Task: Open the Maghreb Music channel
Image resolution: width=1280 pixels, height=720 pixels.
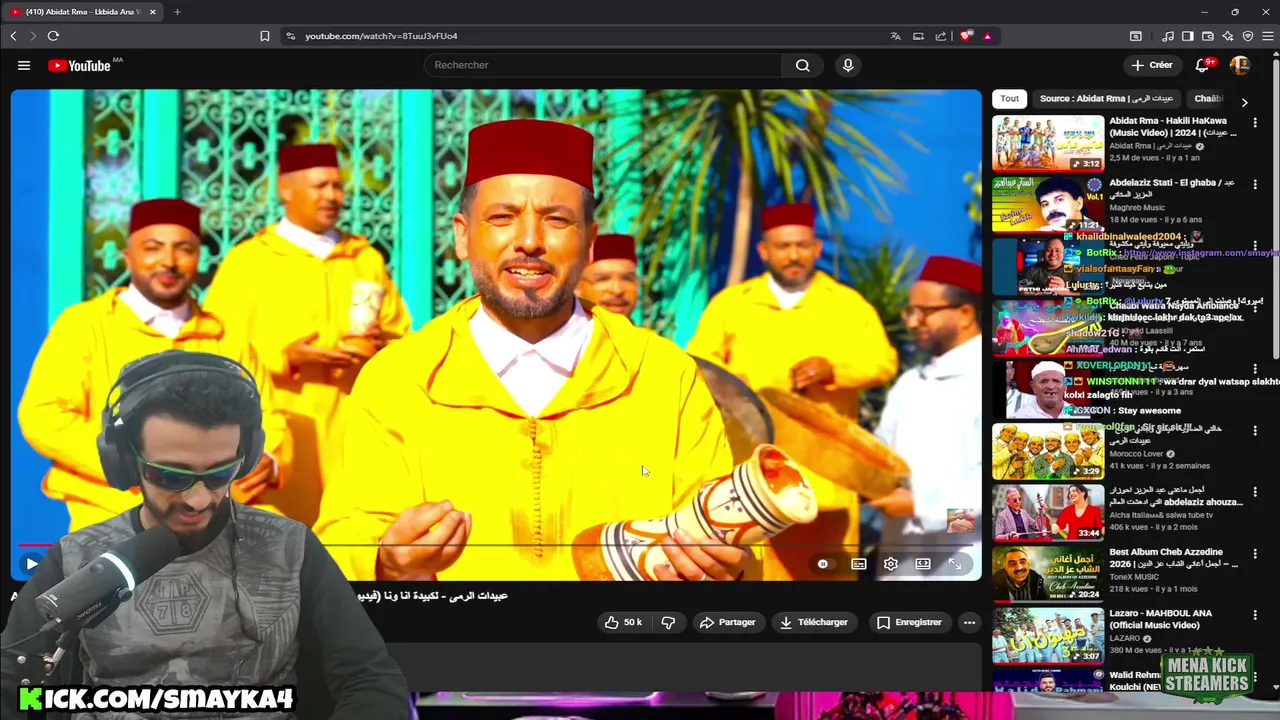Action: pos(1137,208)
